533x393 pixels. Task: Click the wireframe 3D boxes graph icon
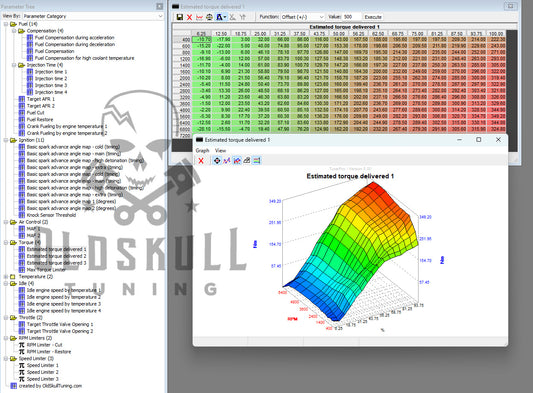(247, 160)
